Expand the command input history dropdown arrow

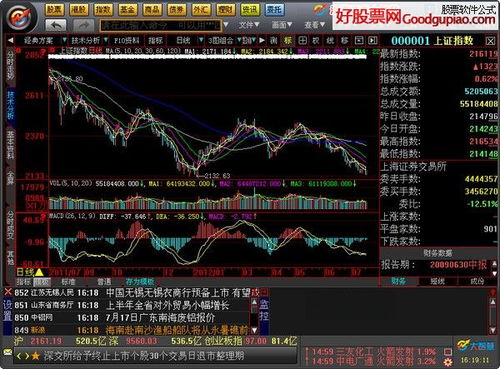[x=226, y=25]
